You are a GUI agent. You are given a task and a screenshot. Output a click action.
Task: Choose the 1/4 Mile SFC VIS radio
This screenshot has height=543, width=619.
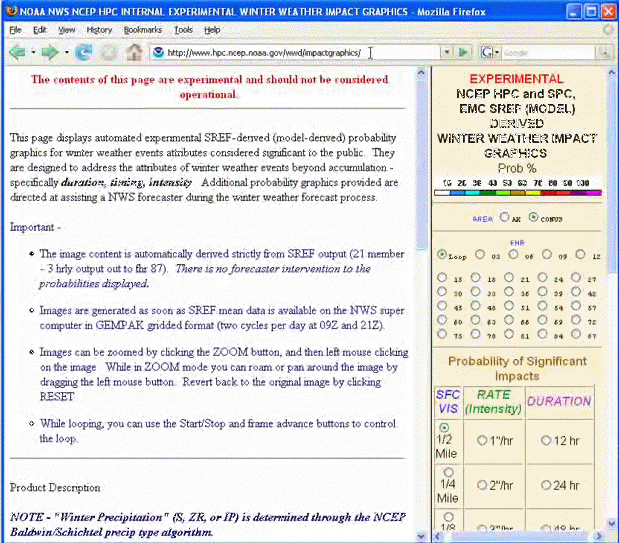[448, 472]
